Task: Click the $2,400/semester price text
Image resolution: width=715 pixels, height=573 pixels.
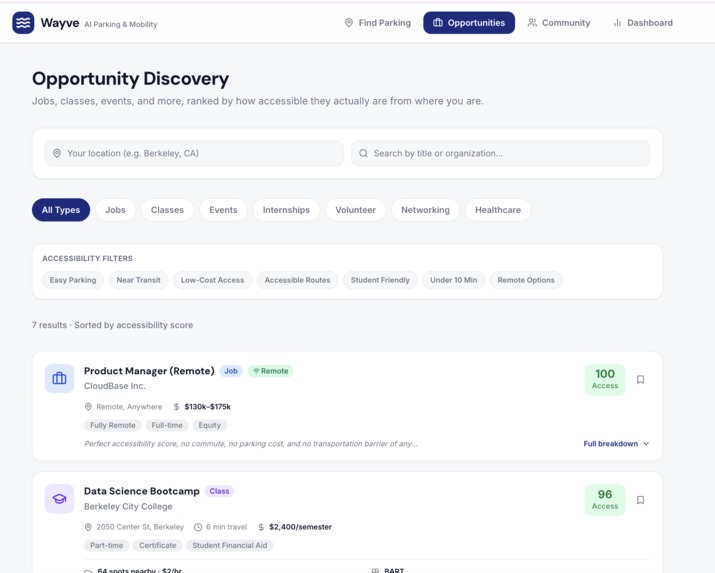Action: 301,527
